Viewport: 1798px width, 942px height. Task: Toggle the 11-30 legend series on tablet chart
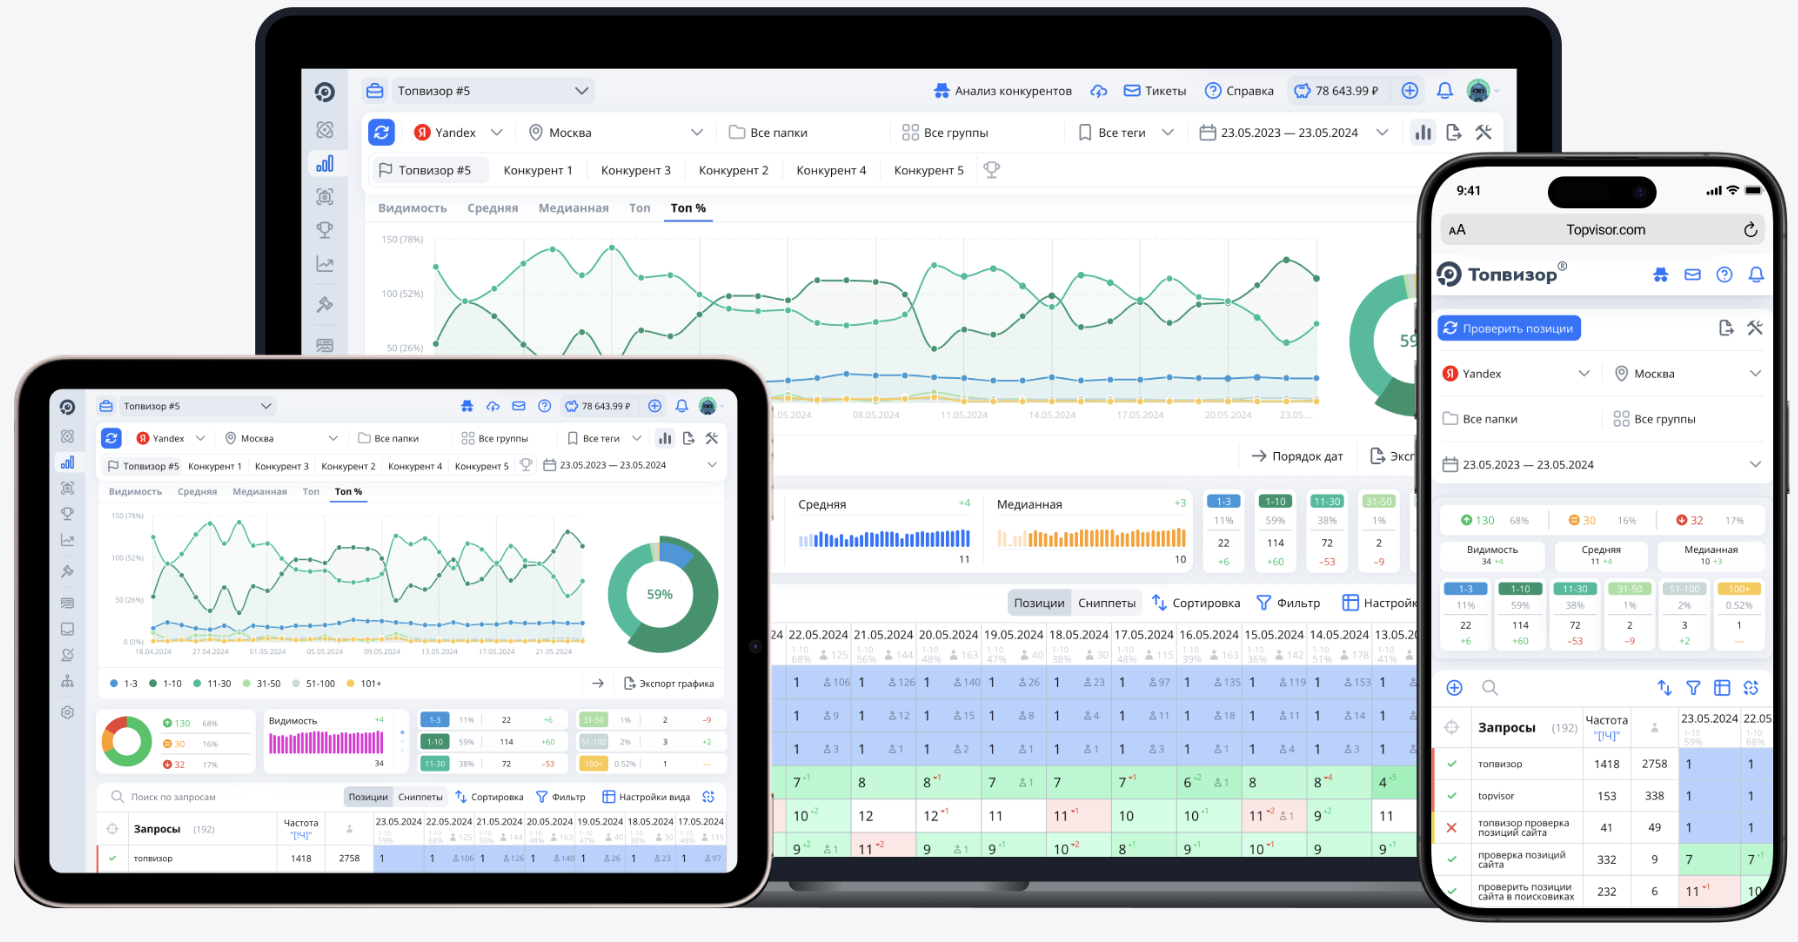(212, 683)
